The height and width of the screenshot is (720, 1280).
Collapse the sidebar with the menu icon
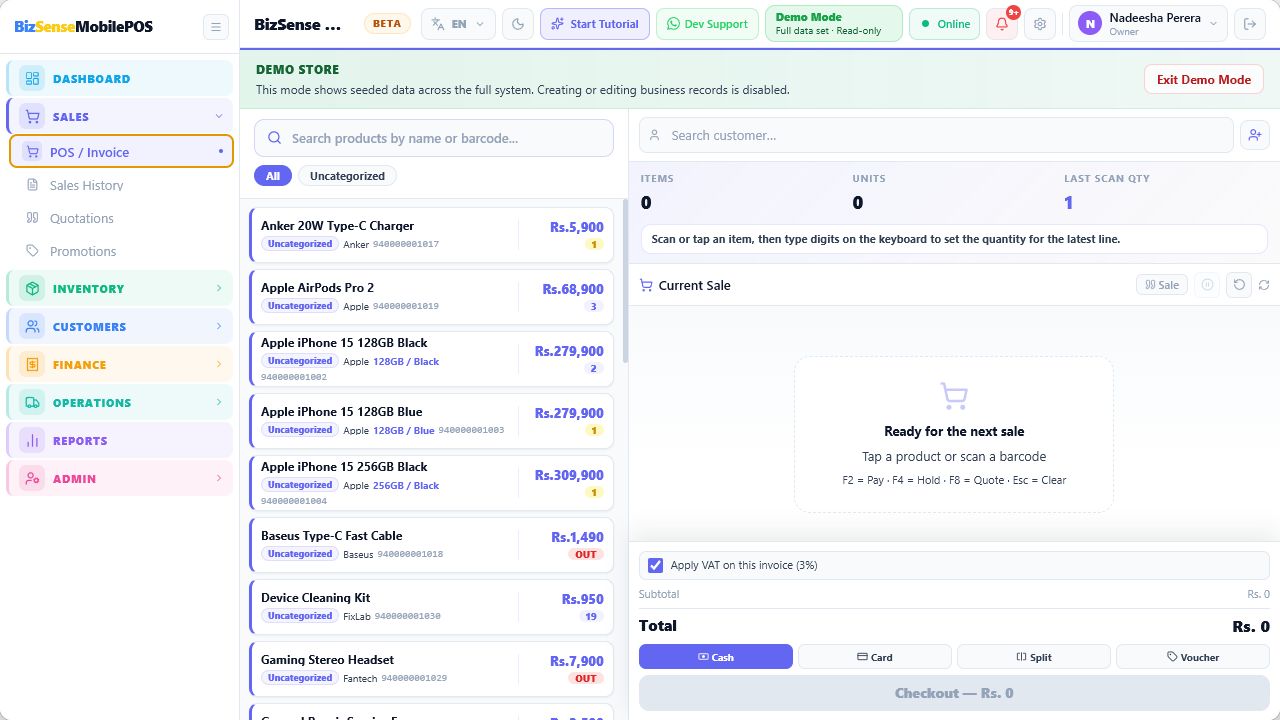click(215, 27)
